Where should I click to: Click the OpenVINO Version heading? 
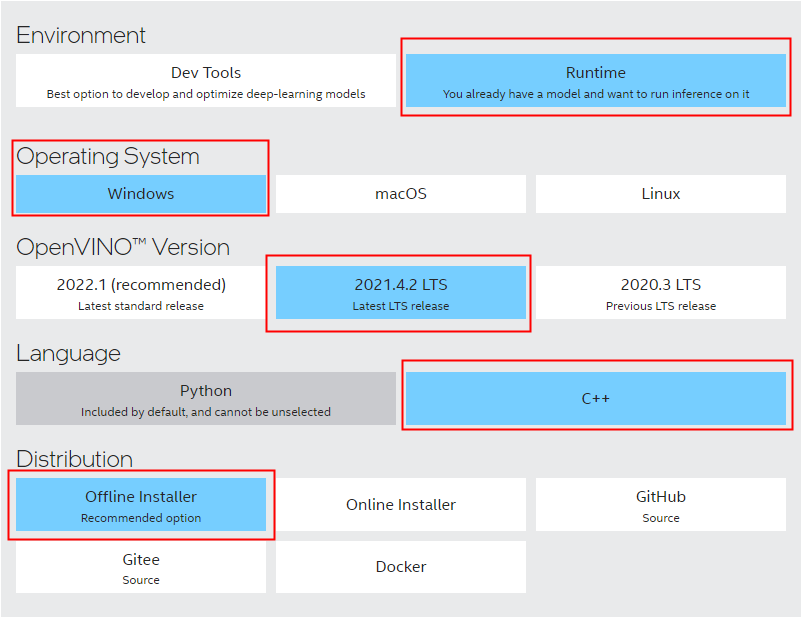pos(123,247)
